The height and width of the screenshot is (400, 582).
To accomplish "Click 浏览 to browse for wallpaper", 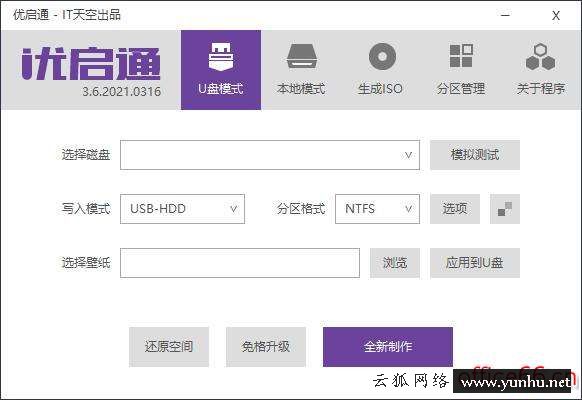I will (x=395, y=263).
